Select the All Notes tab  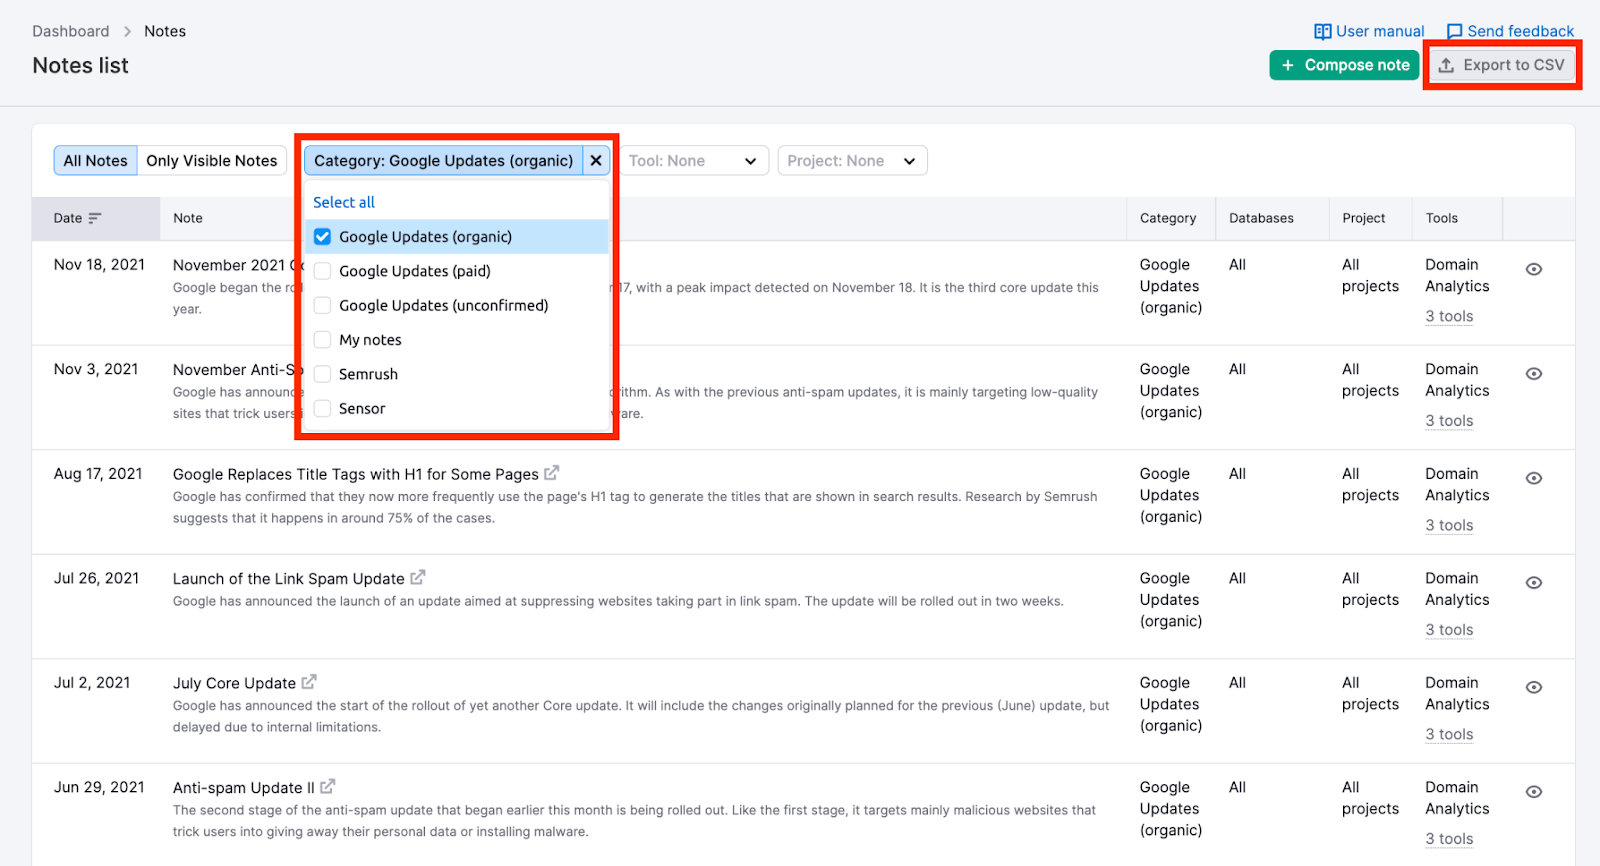[x=95, y=161]
